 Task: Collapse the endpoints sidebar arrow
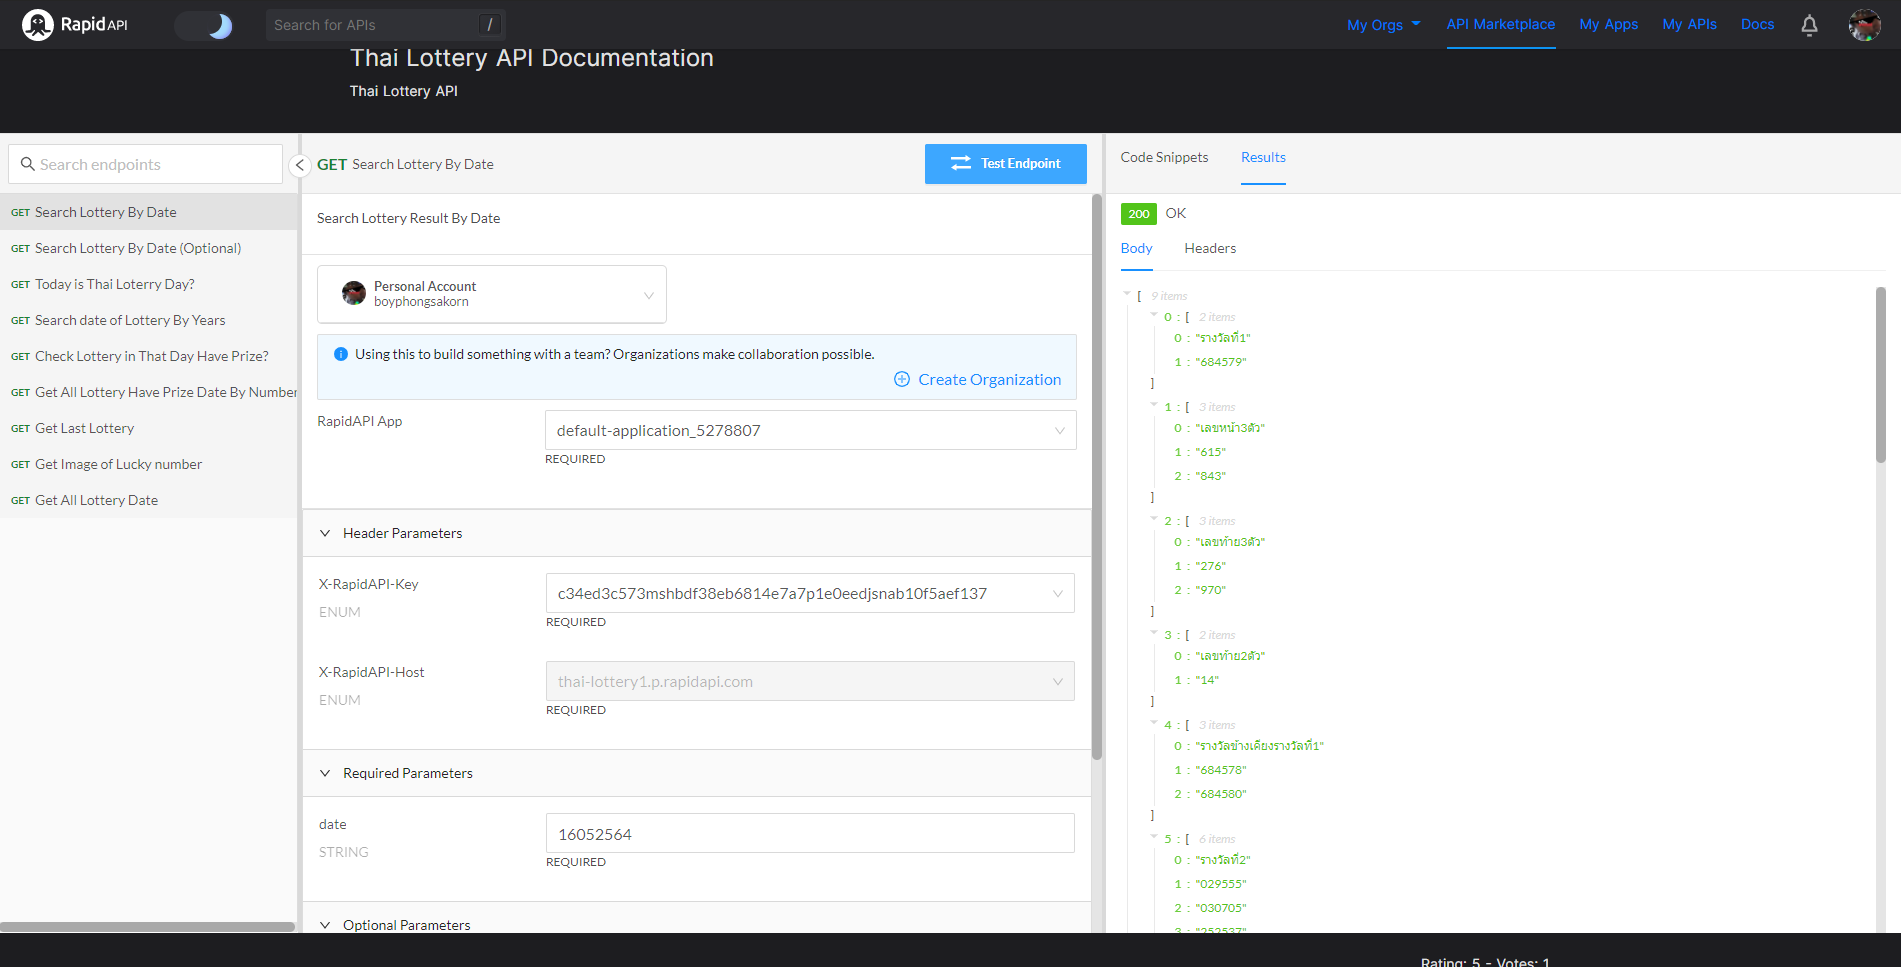(299, 165)
